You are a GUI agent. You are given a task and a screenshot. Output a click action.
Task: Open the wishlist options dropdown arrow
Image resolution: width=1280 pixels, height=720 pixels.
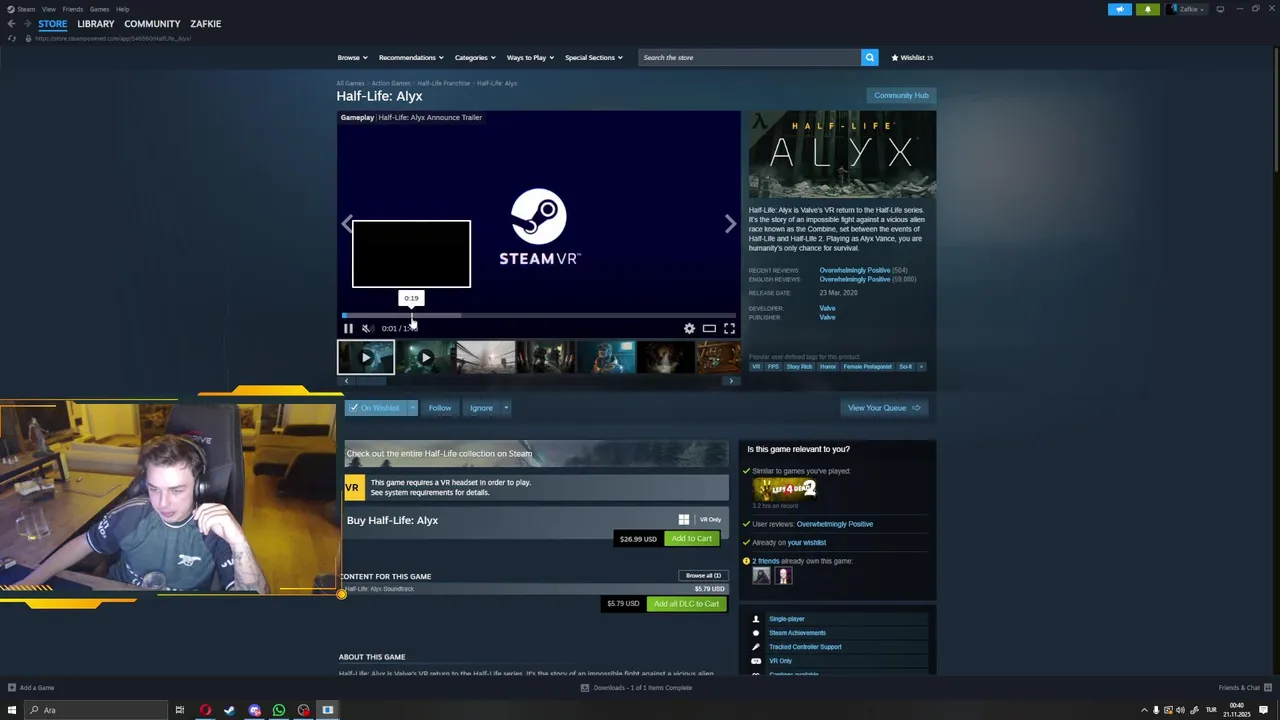click(412, 408)
